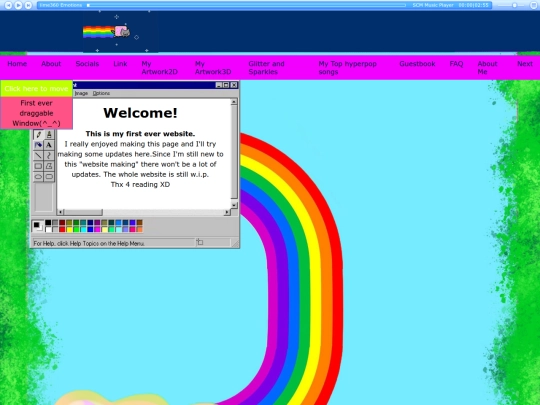Pick the magenta color swatch
The height and width of the screenshot is (405, 540).
click(x=97, y=229)
